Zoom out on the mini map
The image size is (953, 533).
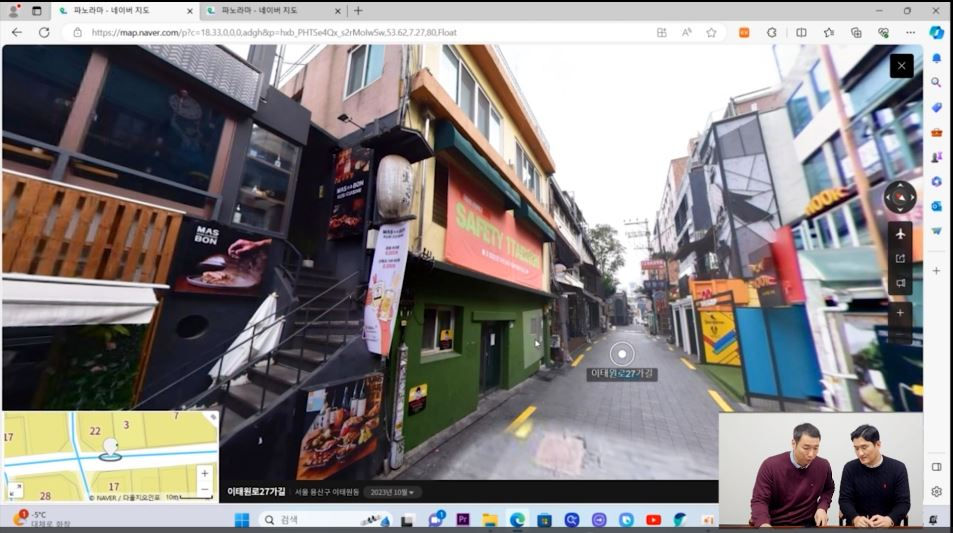pos(204,488)
